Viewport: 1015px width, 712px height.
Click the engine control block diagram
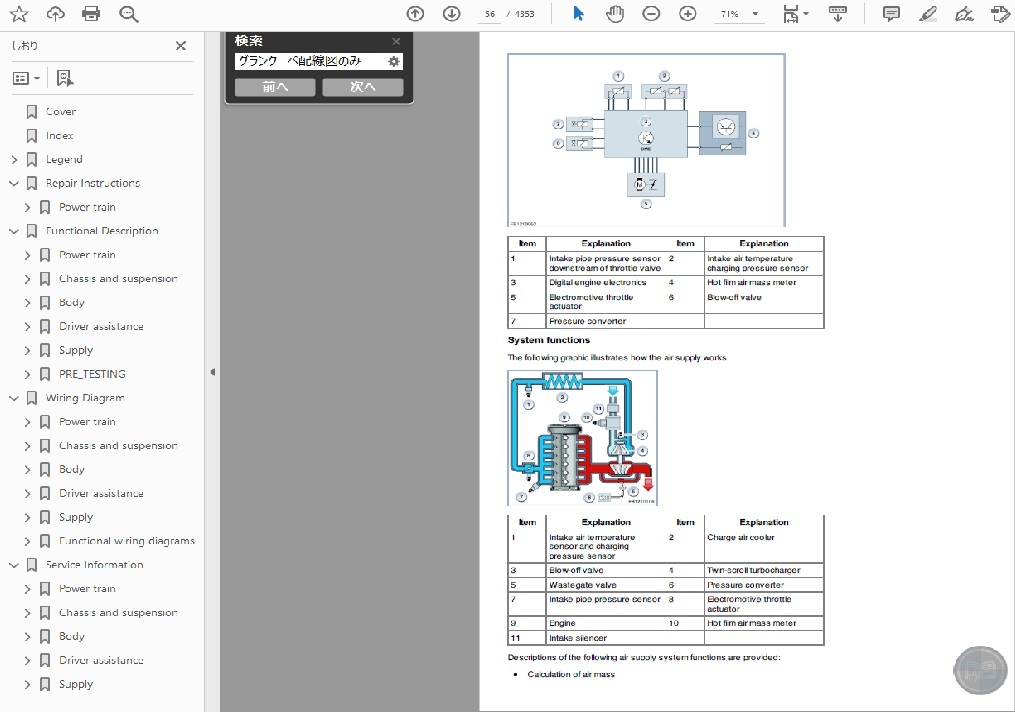(647, 140)
